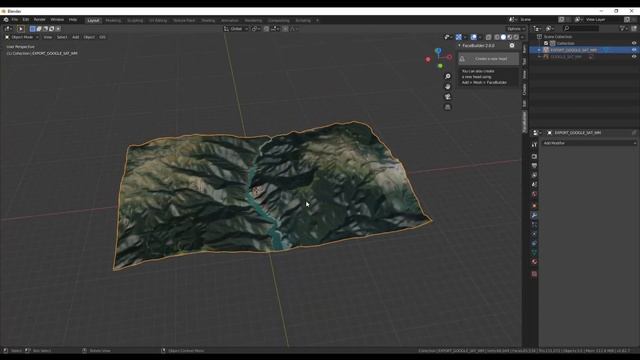The height and width of the screenshot is (360, 640).
Task: Toggle the camera view navigation icon
Action: 448,97
